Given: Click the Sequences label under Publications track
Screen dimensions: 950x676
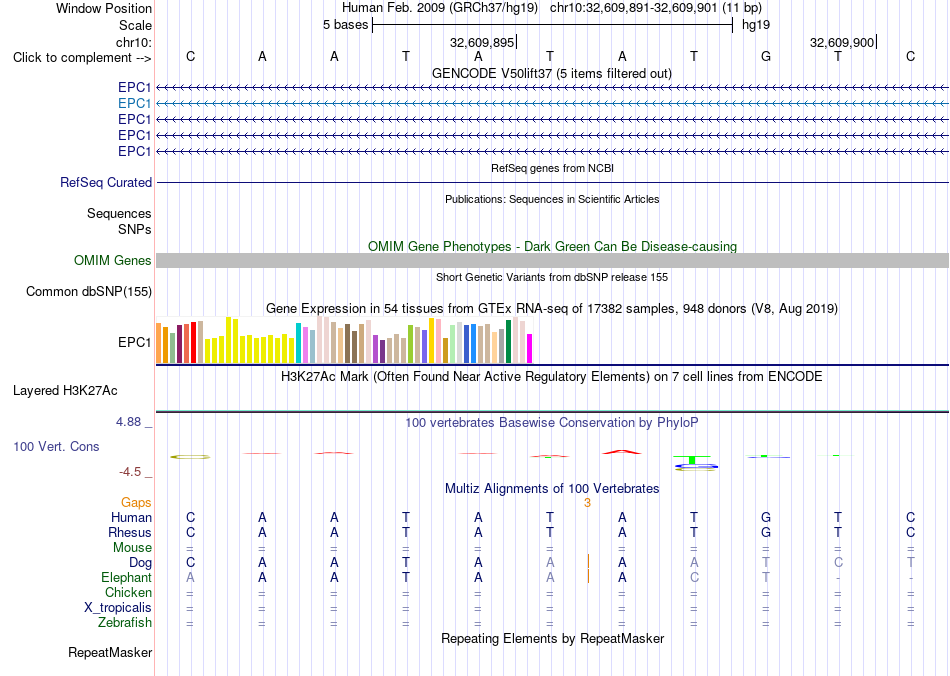Looking at the screenshot, I should pos(119,213).
